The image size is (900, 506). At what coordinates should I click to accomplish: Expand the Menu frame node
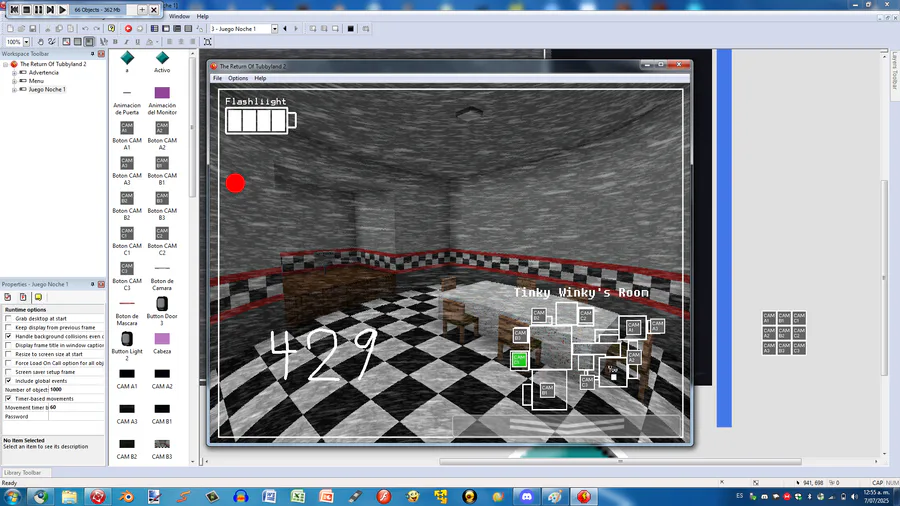[x=14, y=81]
